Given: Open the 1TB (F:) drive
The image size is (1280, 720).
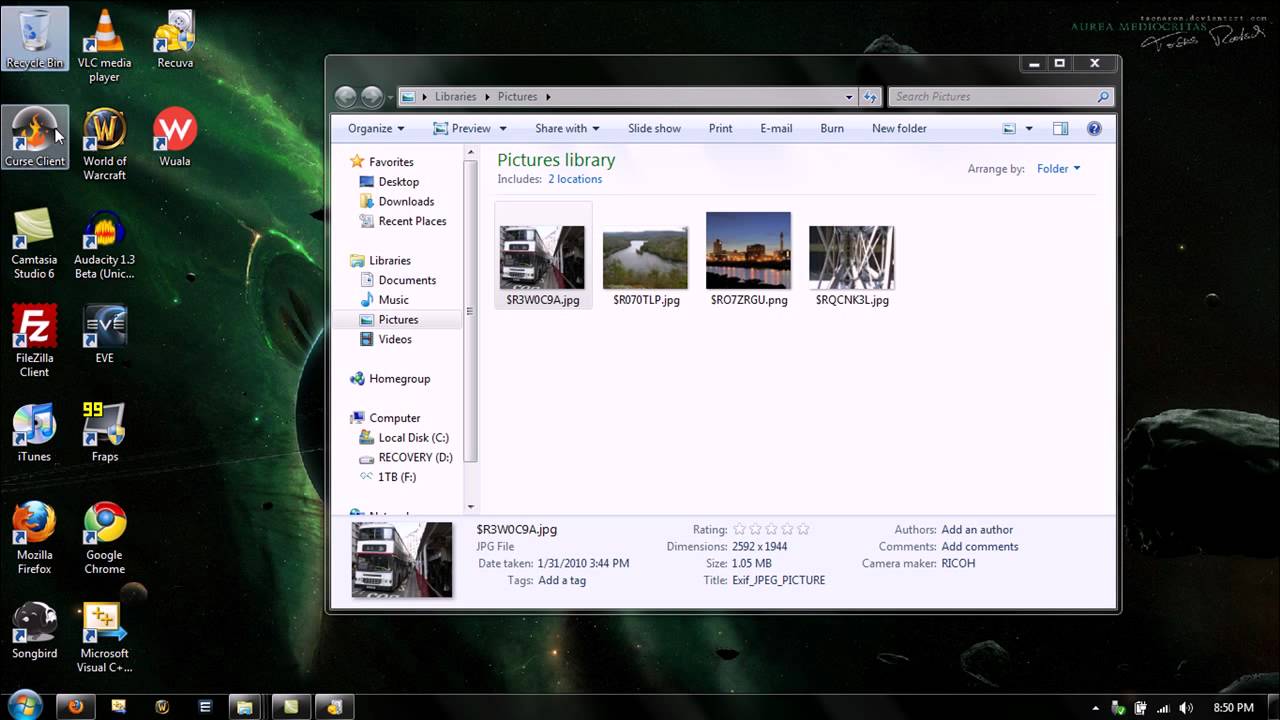Looking at the screenshot, I should pos(387,477).
